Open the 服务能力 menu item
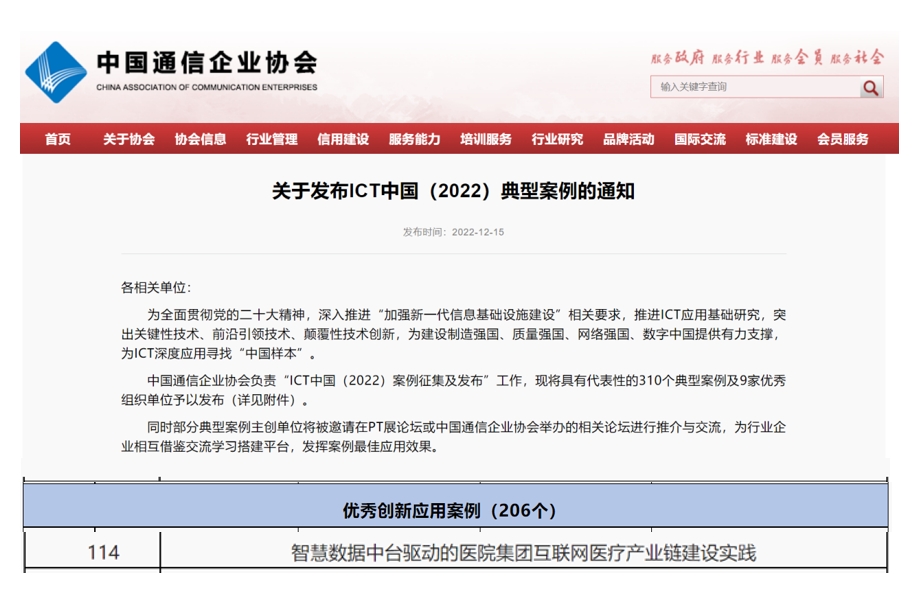Viewport: 914px width, 592px height. pyautogui.click(x=414, y=139)
